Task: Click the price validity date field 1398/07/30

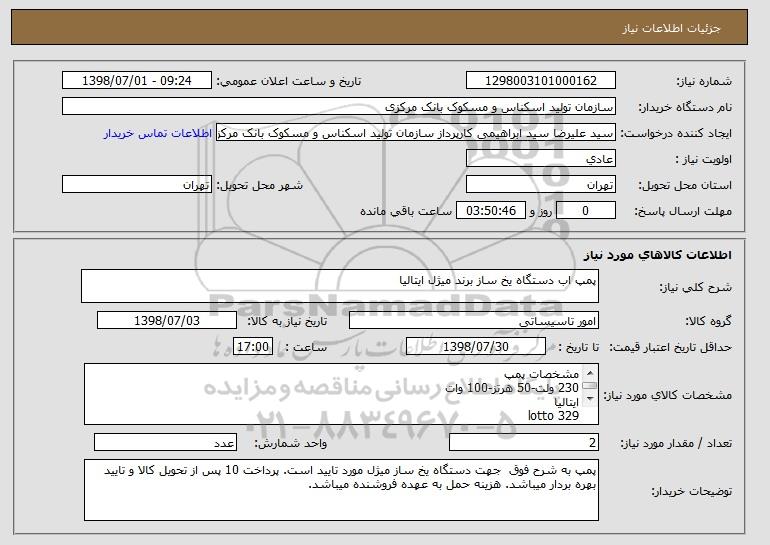Action: (476, 347)
